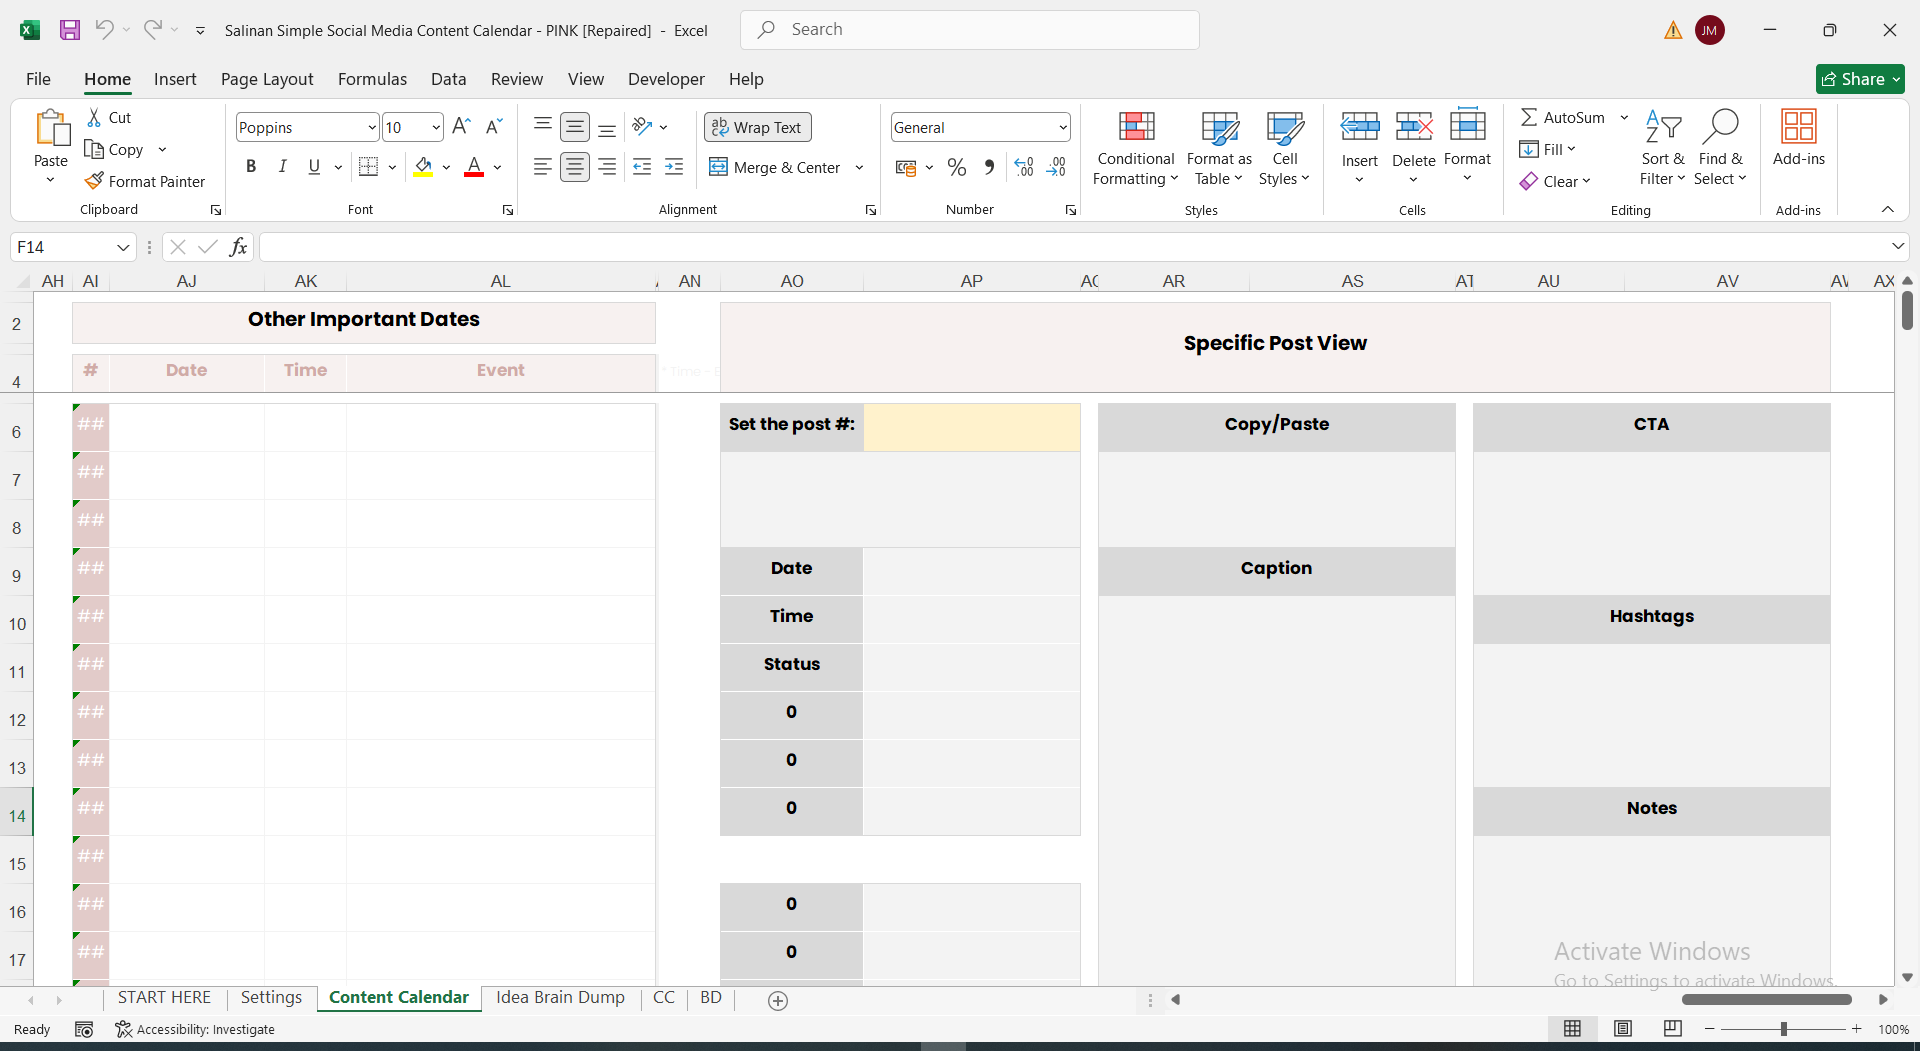Image resolution: width=1920 pixels, height=1051 pixels.
Task: Click the Format Painter brush
Action: coord(95,181)
